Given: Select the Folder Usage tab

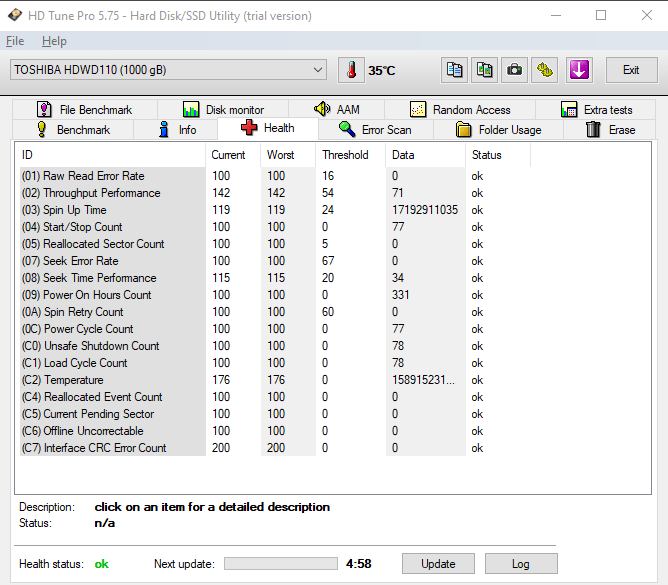Looking at the screenshot, I should [x=498, y=130].
